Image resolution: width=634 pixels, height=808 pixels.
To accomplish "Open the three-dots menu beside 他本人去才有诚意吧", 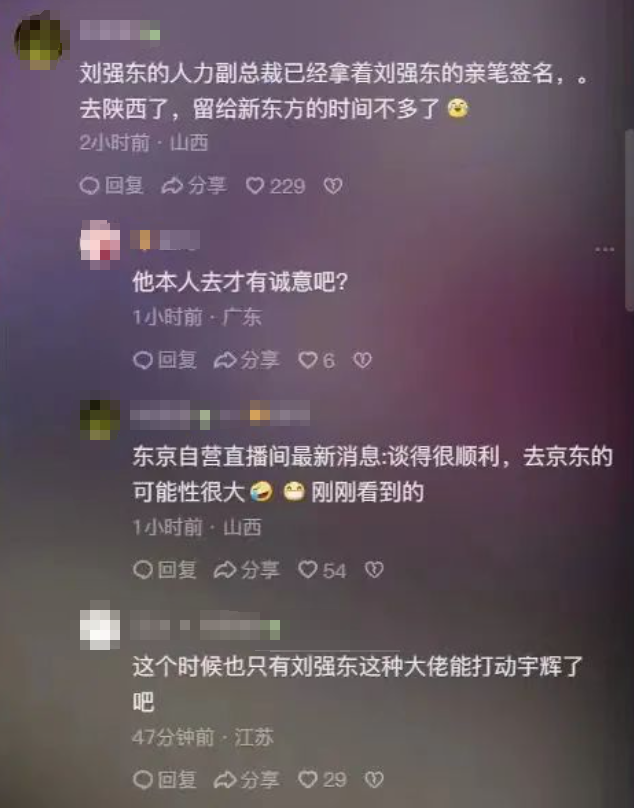I will coord(604,249).
